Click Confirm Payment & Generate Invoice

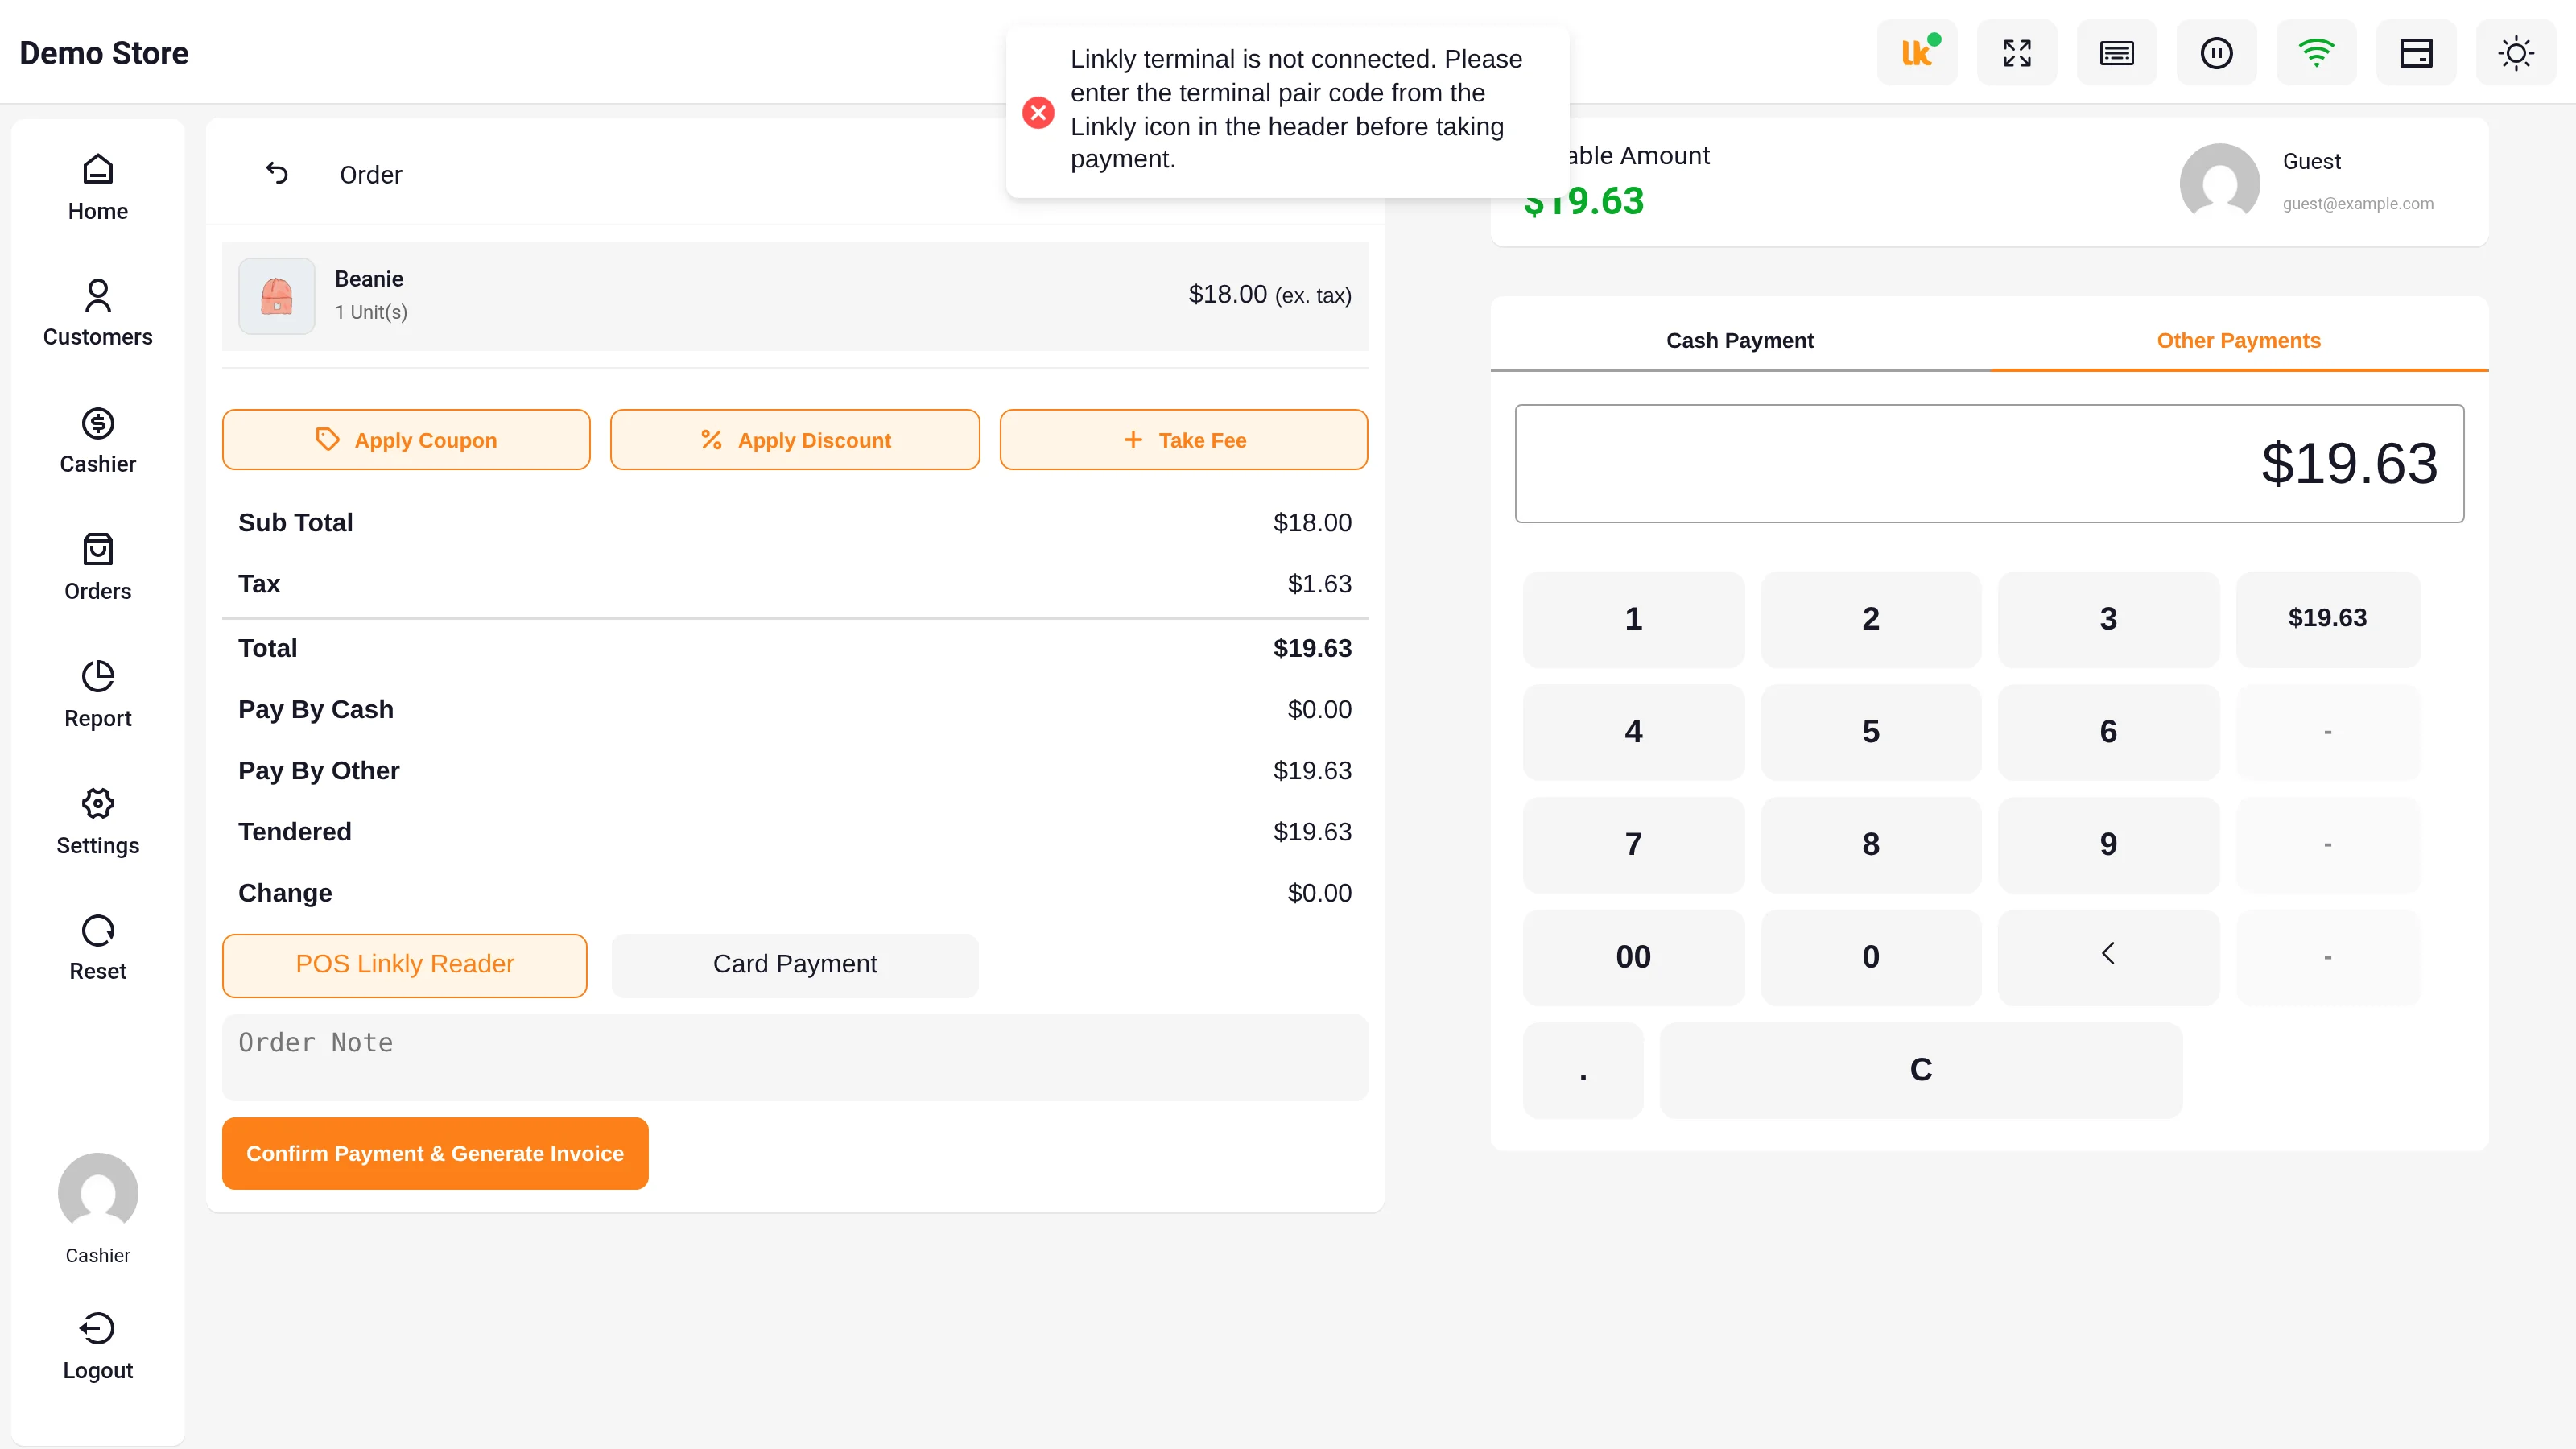tap(435, 1153)
